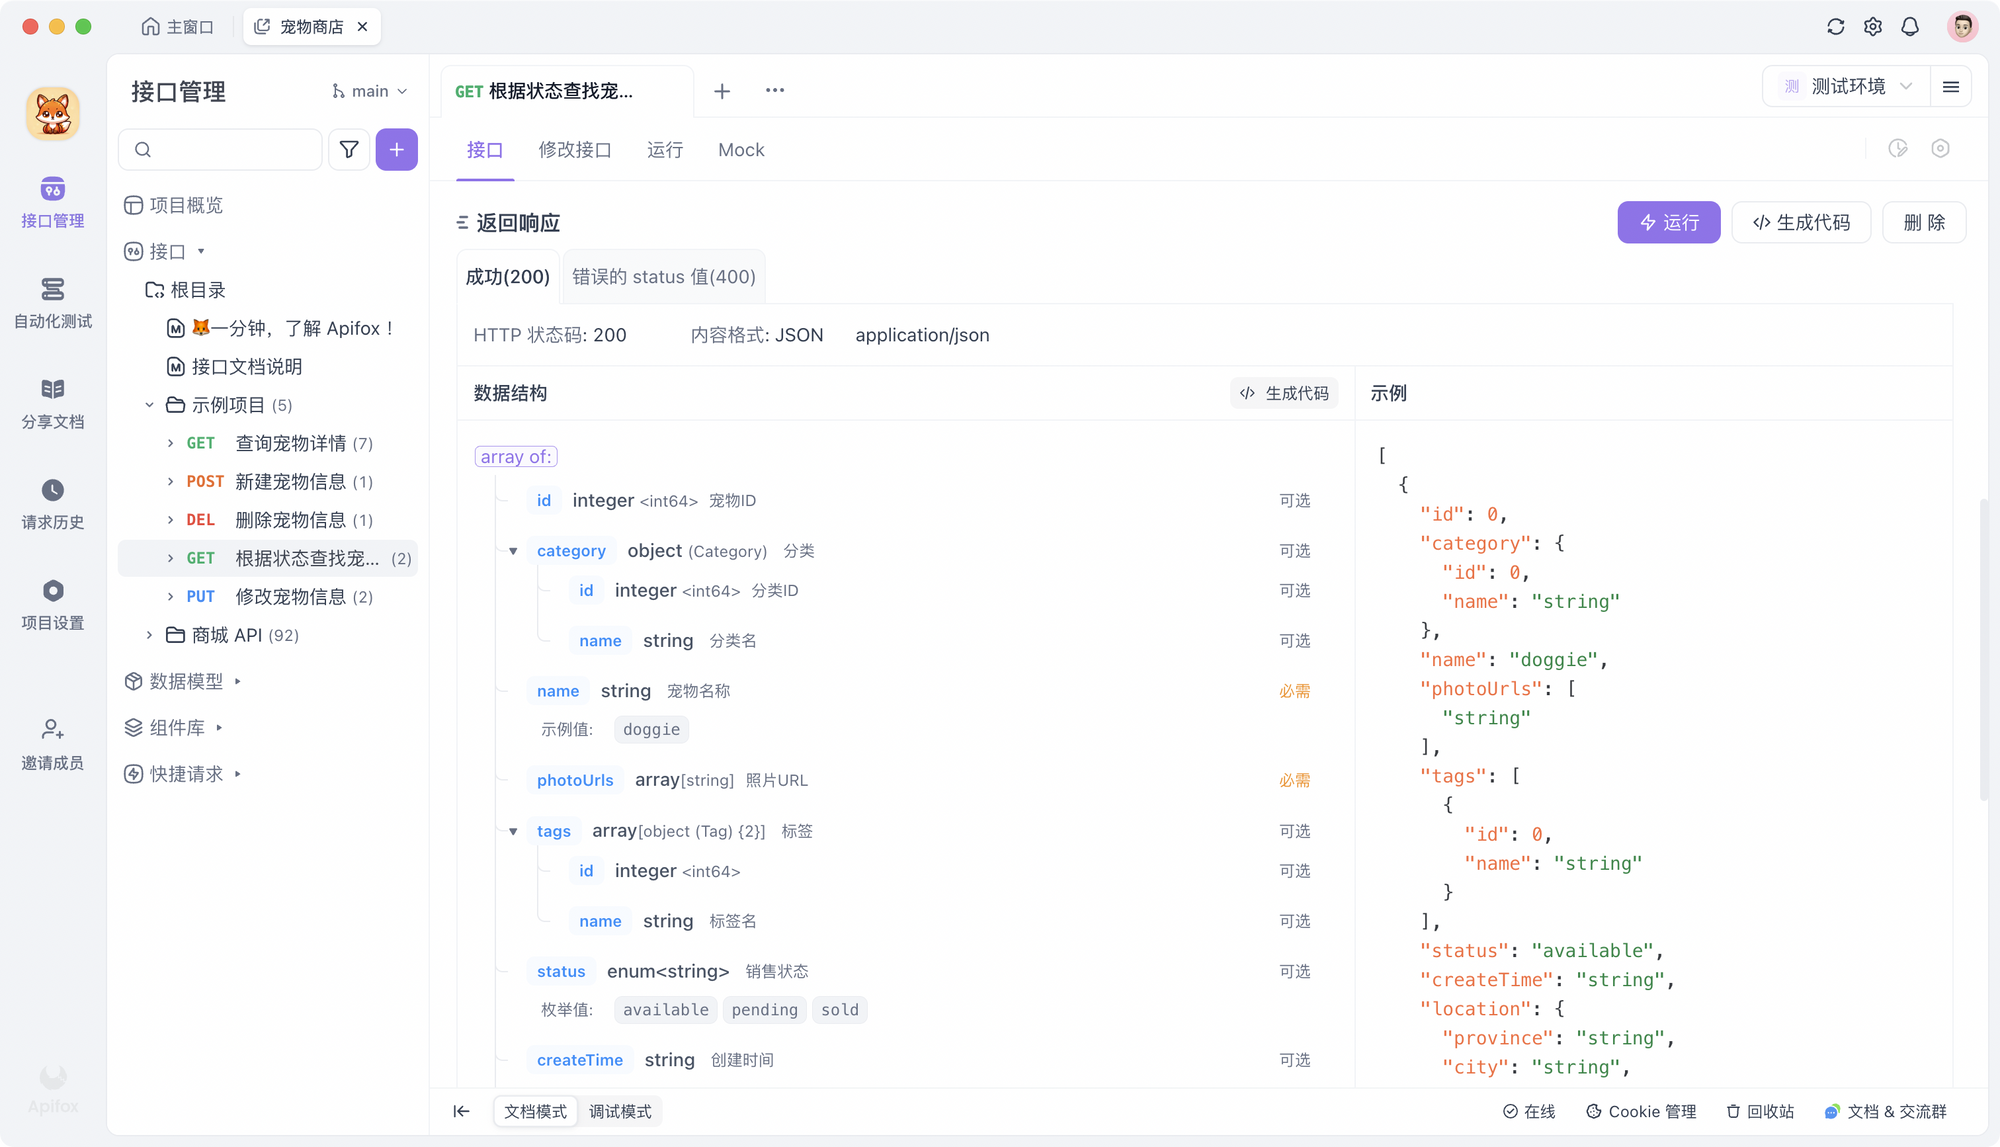Open the three-dots tab menu
Image resolution: width=2000 pixels, height=1147 pixels.
775,90
